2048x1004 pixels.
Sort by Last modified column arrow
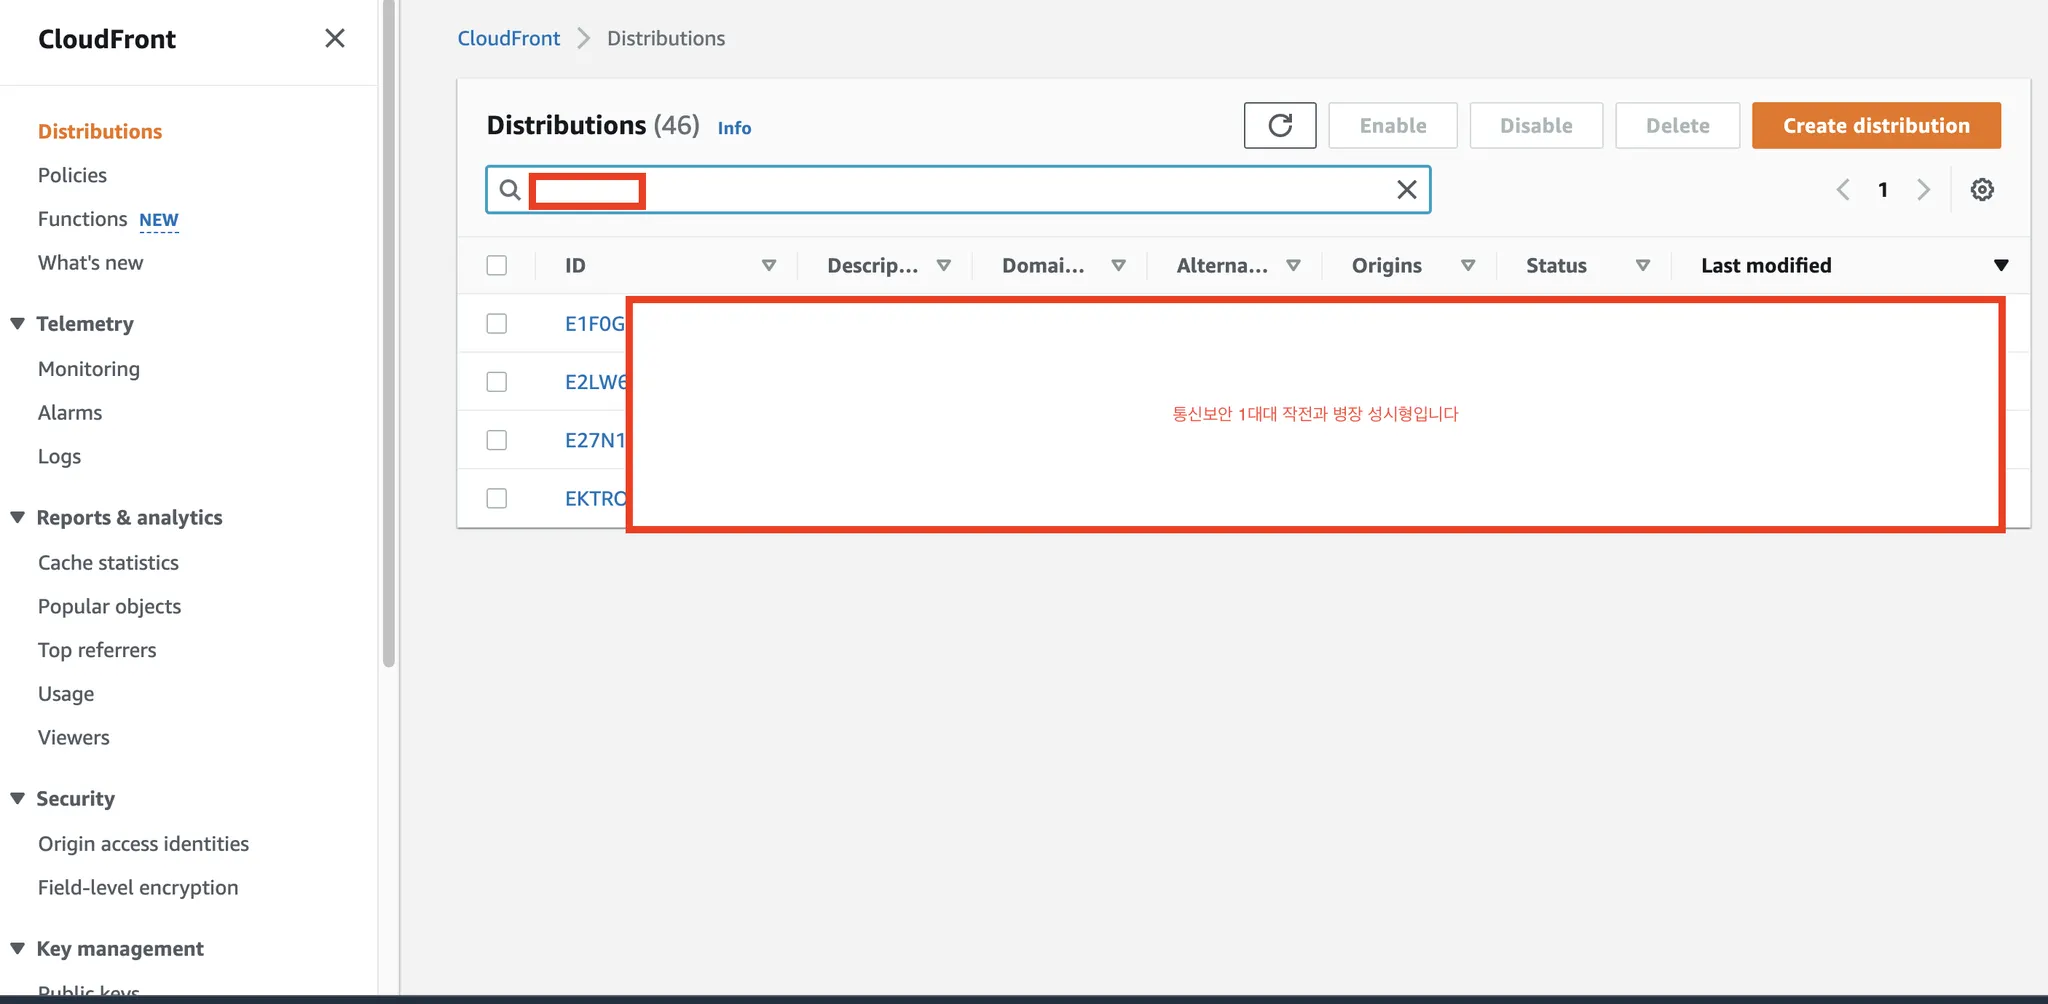pos(2000,265)
